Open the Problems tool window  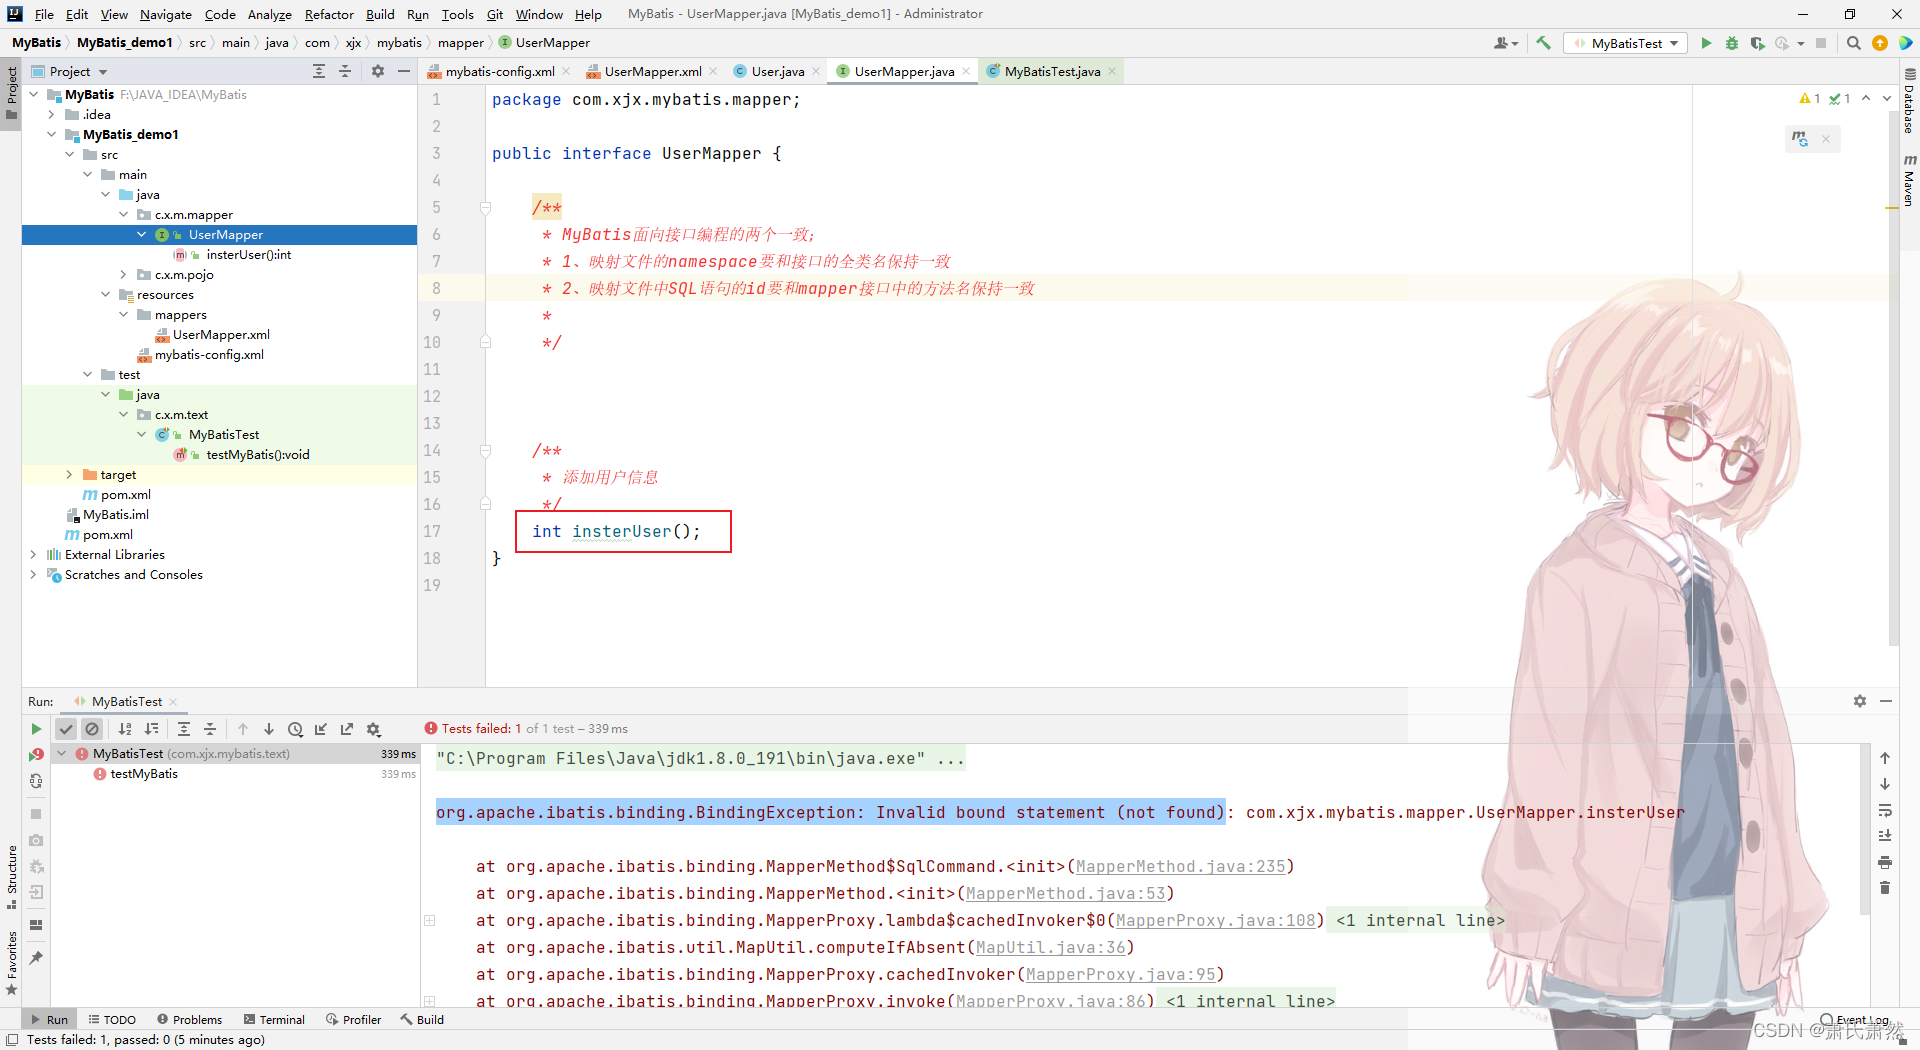(x=189, y=1019)
